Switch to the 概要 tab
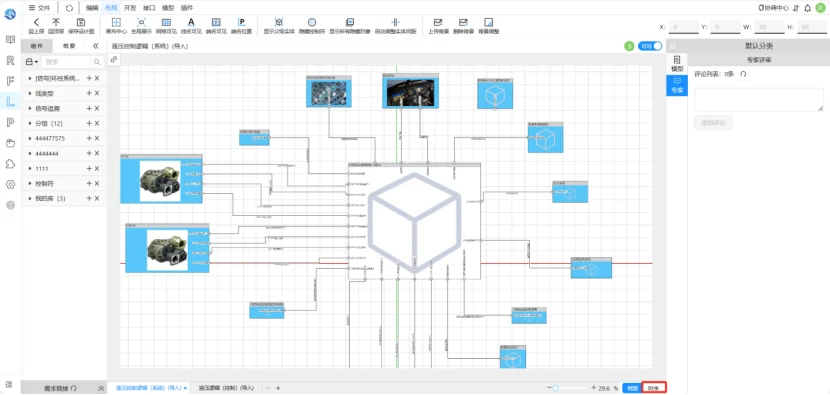 [69, 46]
